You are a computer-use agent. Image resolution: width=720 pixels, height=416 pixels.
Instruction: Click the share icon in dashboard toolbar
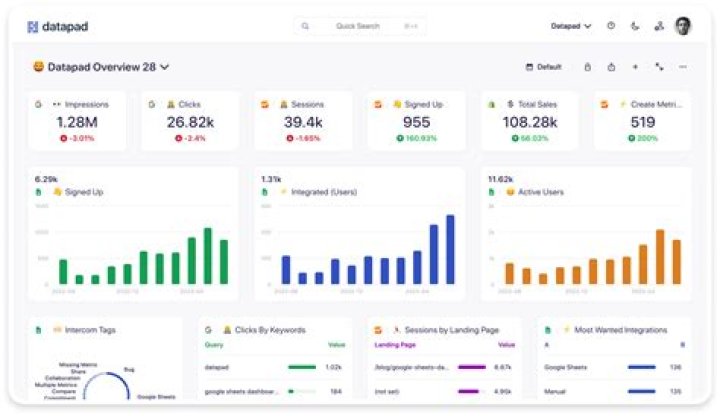tap(611, 67)
